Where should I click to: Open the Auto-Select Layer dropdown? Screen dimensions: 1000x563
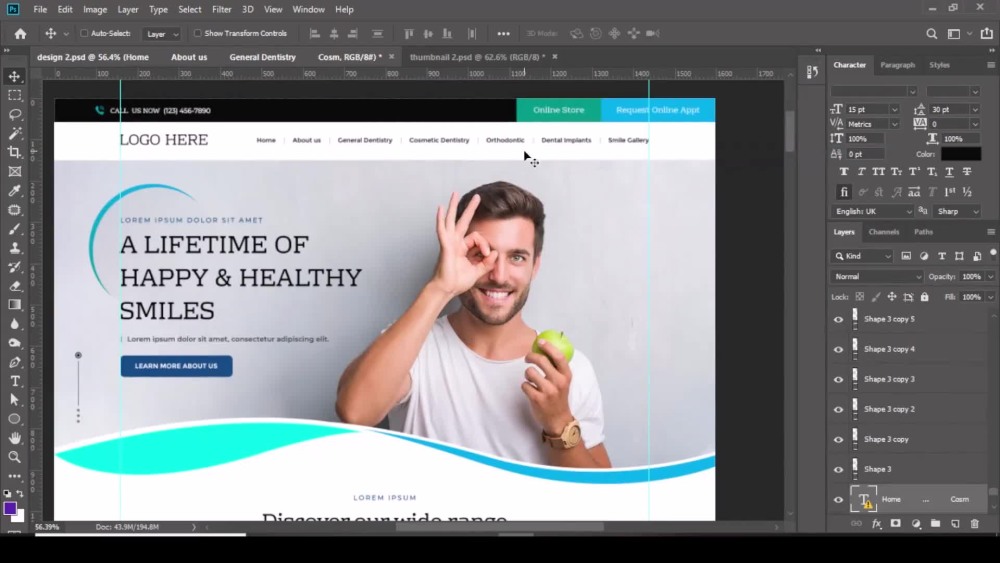tap(161, 34)
